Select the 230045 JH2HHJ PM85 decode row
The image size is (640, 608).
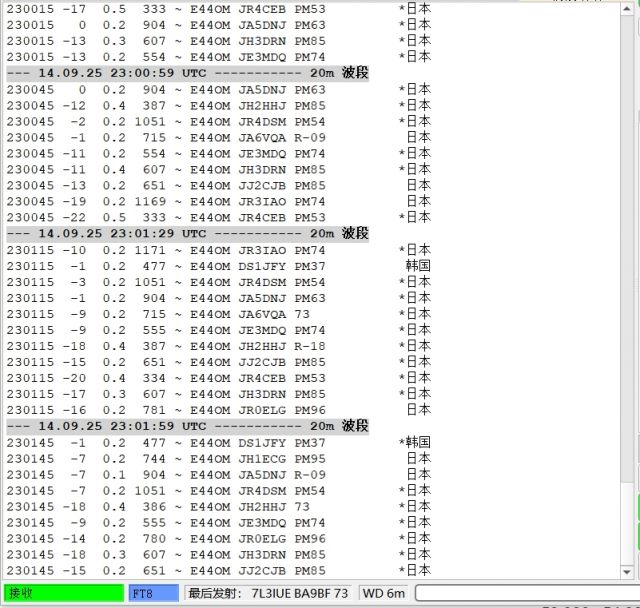coord(218,105)
